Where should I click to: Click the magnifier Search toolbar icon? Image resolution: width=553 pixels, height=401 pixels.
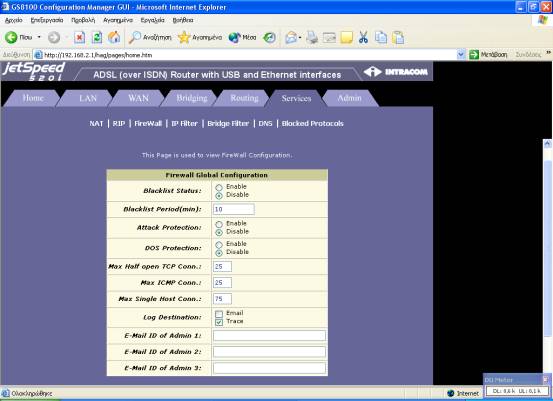pyautogui.click(x=134, y=37)
